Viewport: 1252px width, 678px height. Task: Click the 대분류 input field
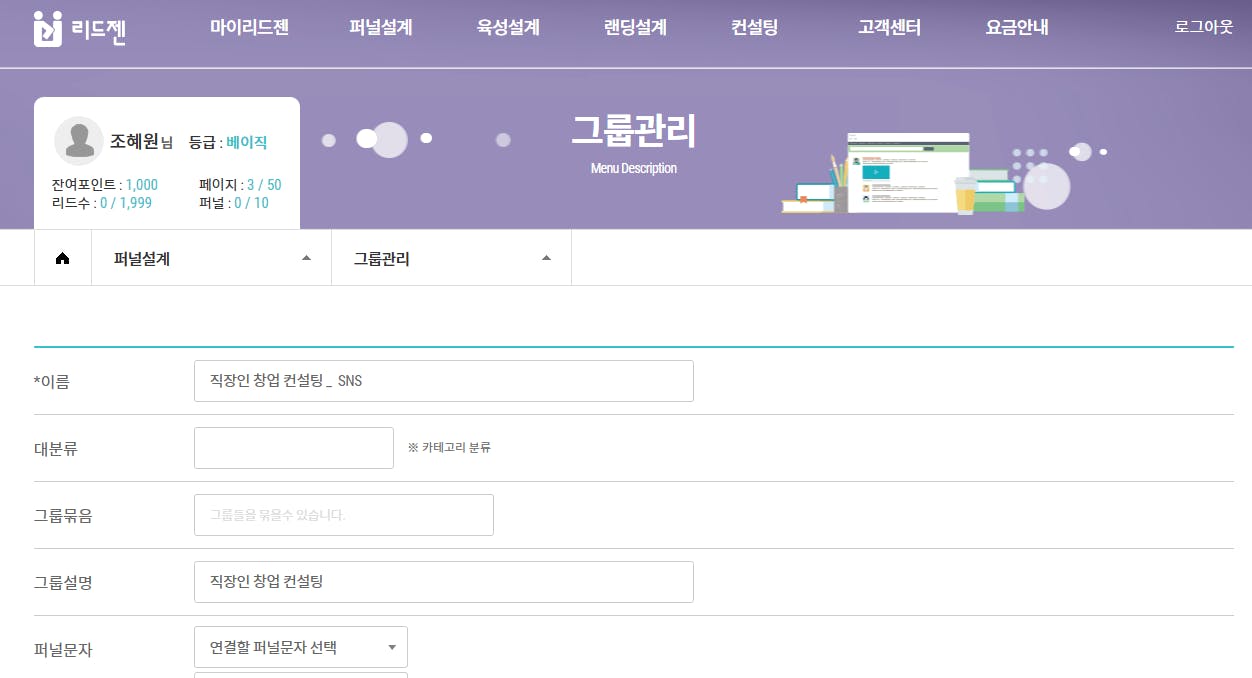coord(294,448)
